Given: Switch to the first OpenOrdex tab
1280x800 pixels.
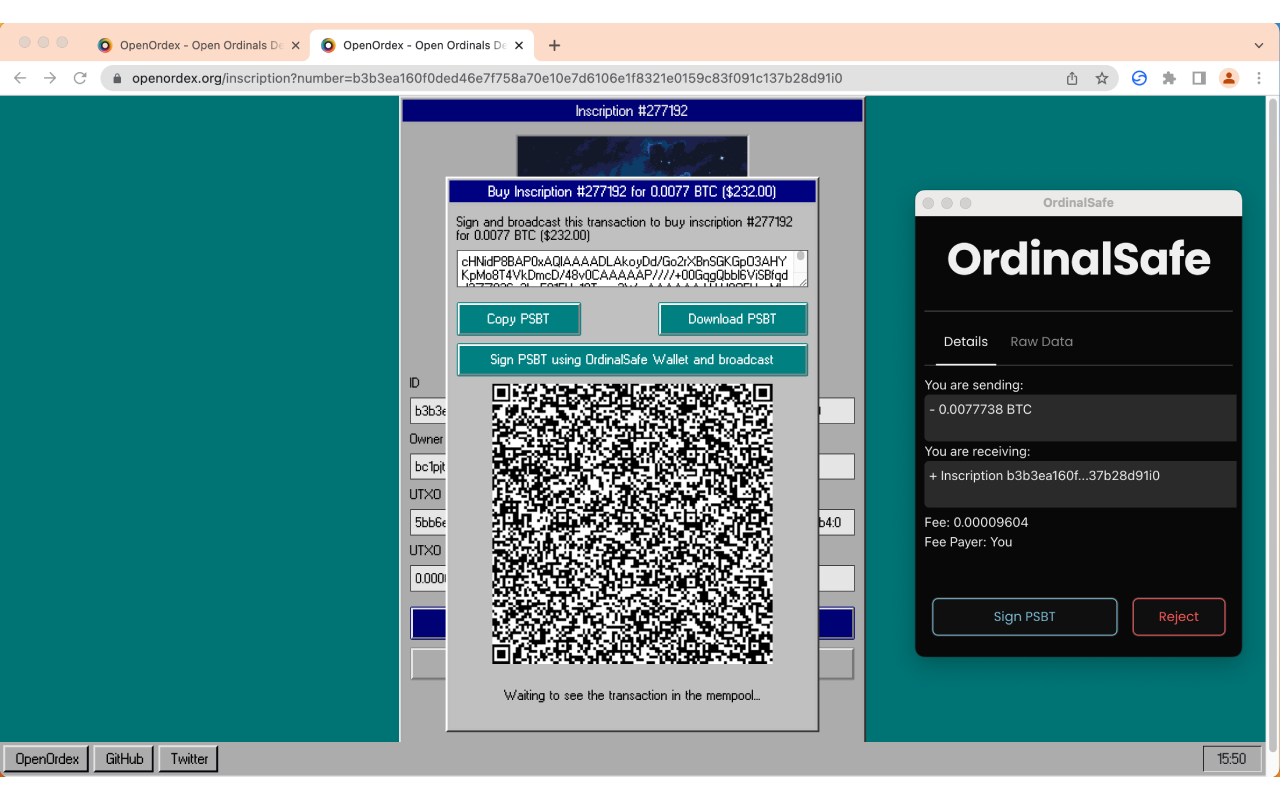Looking at the screenshot, I should point(197,45).
